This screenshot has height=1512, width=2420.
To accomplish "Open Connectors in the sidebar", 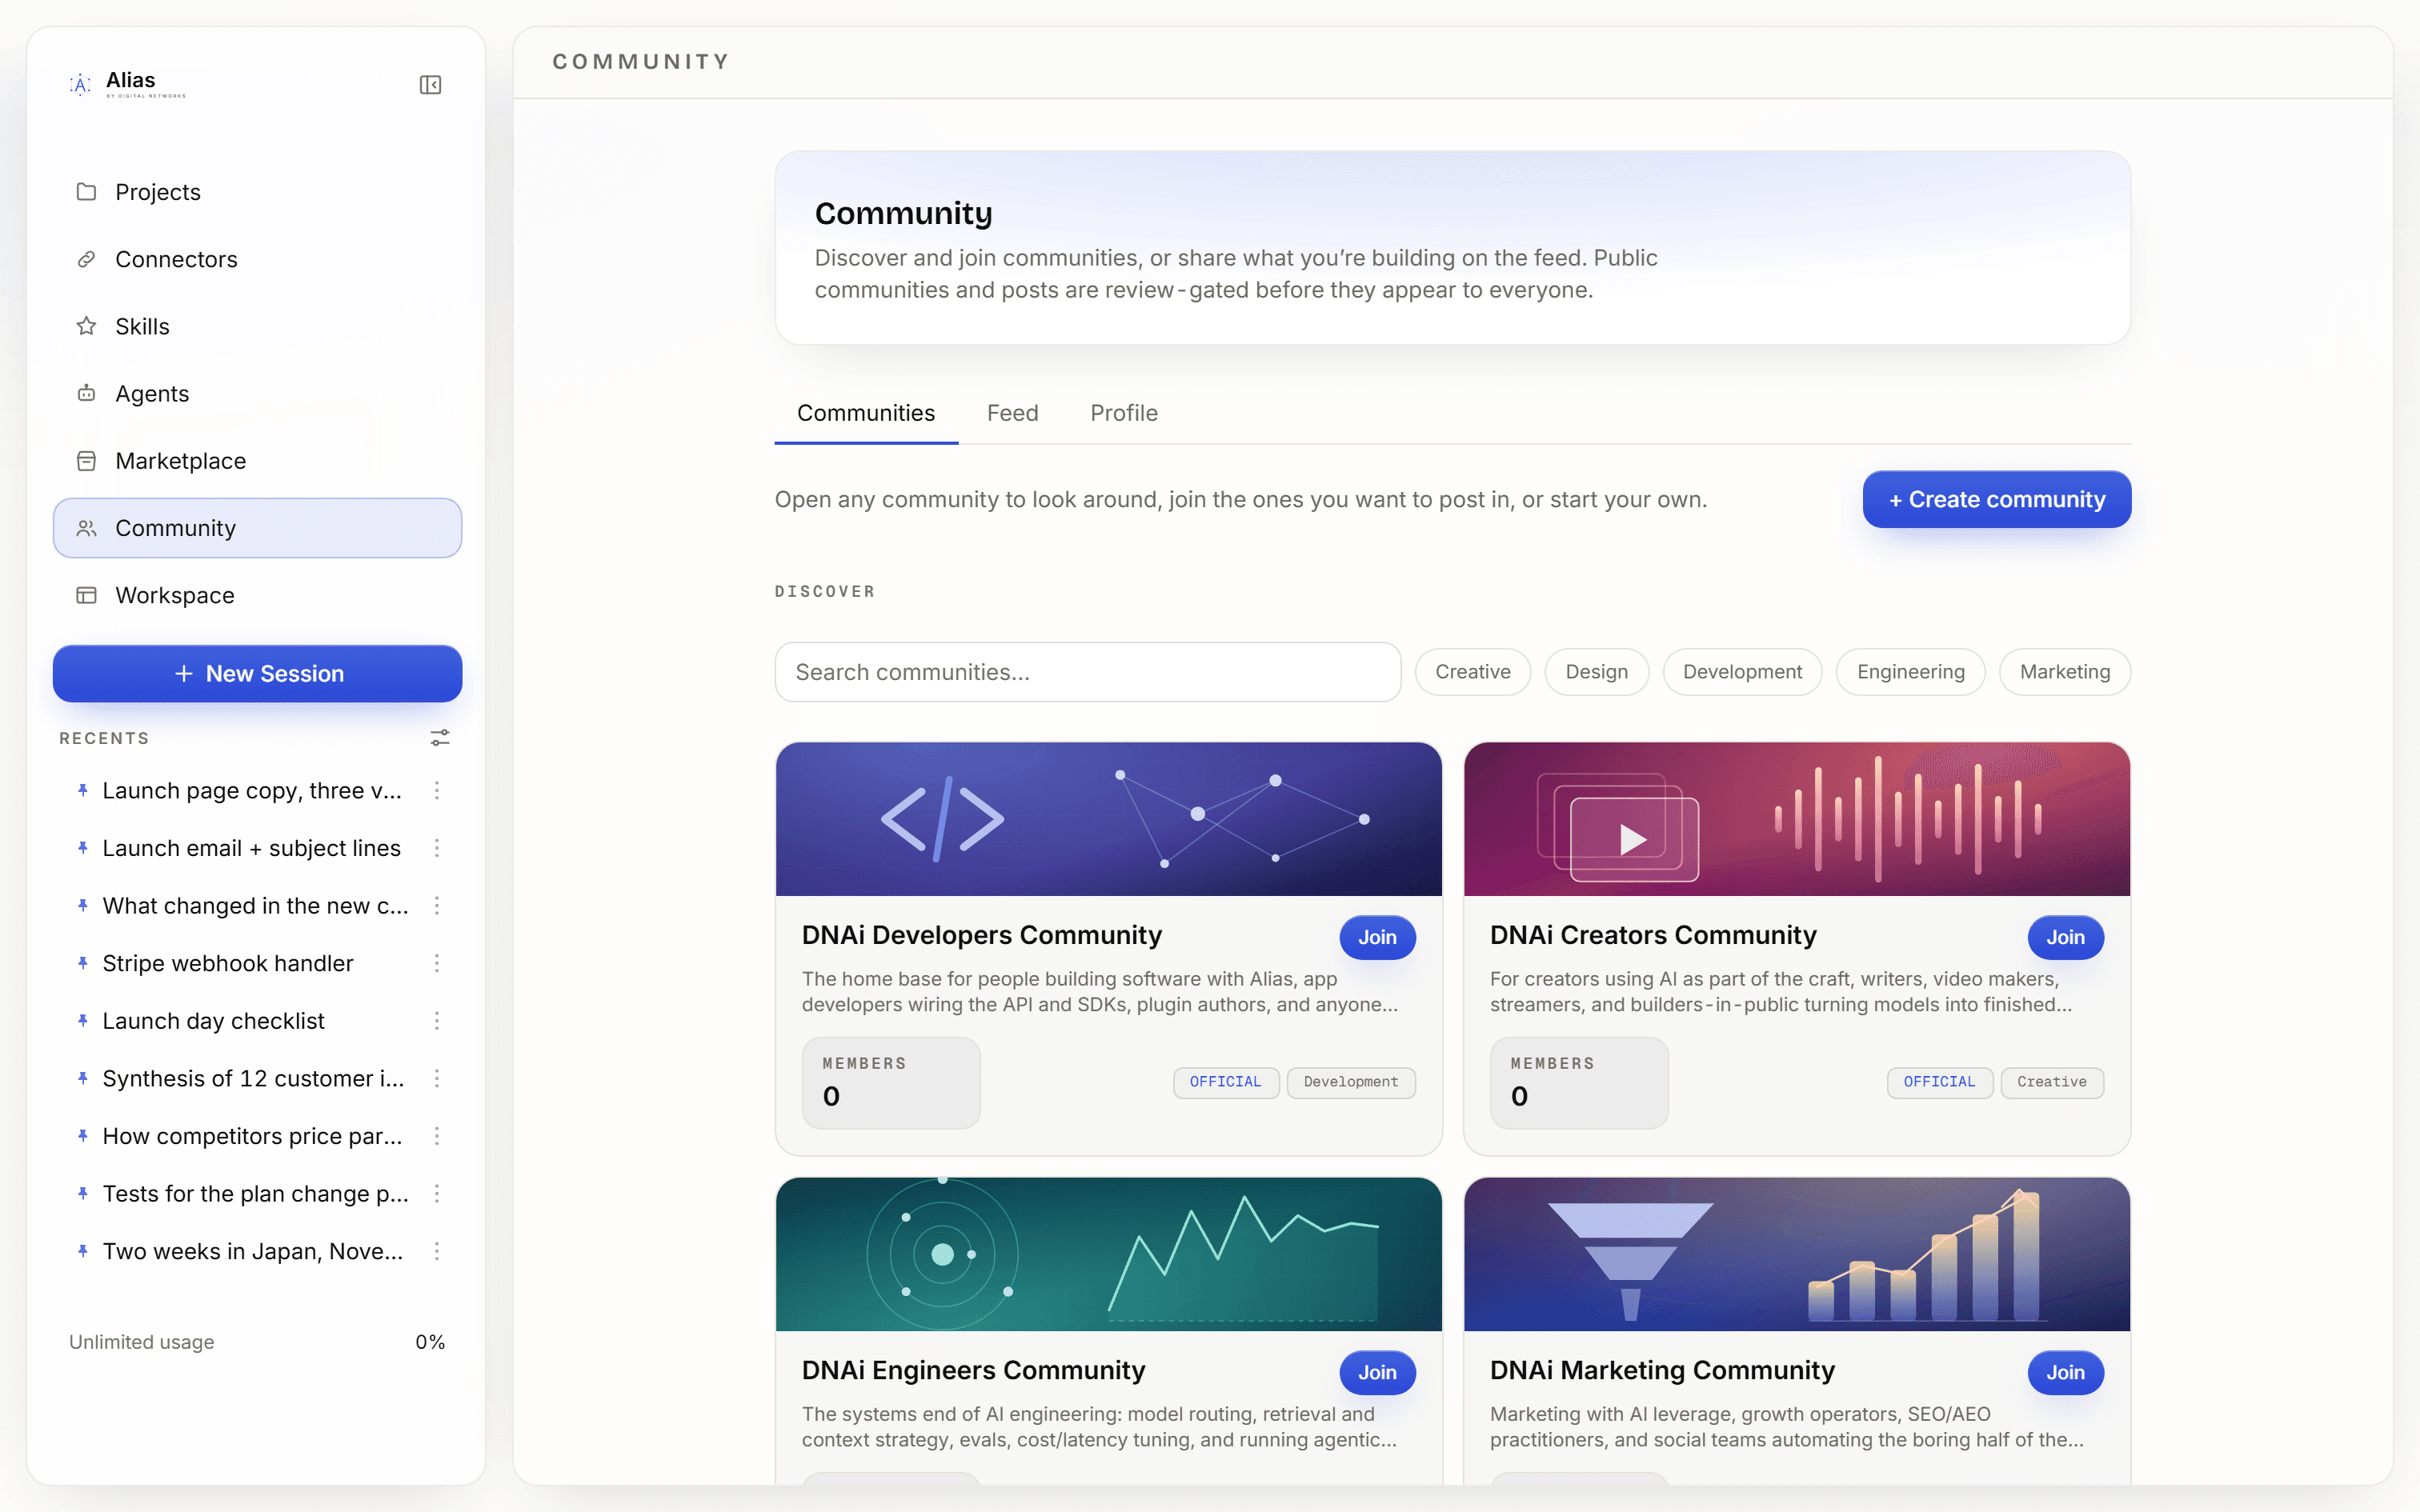I will point(257,259).
